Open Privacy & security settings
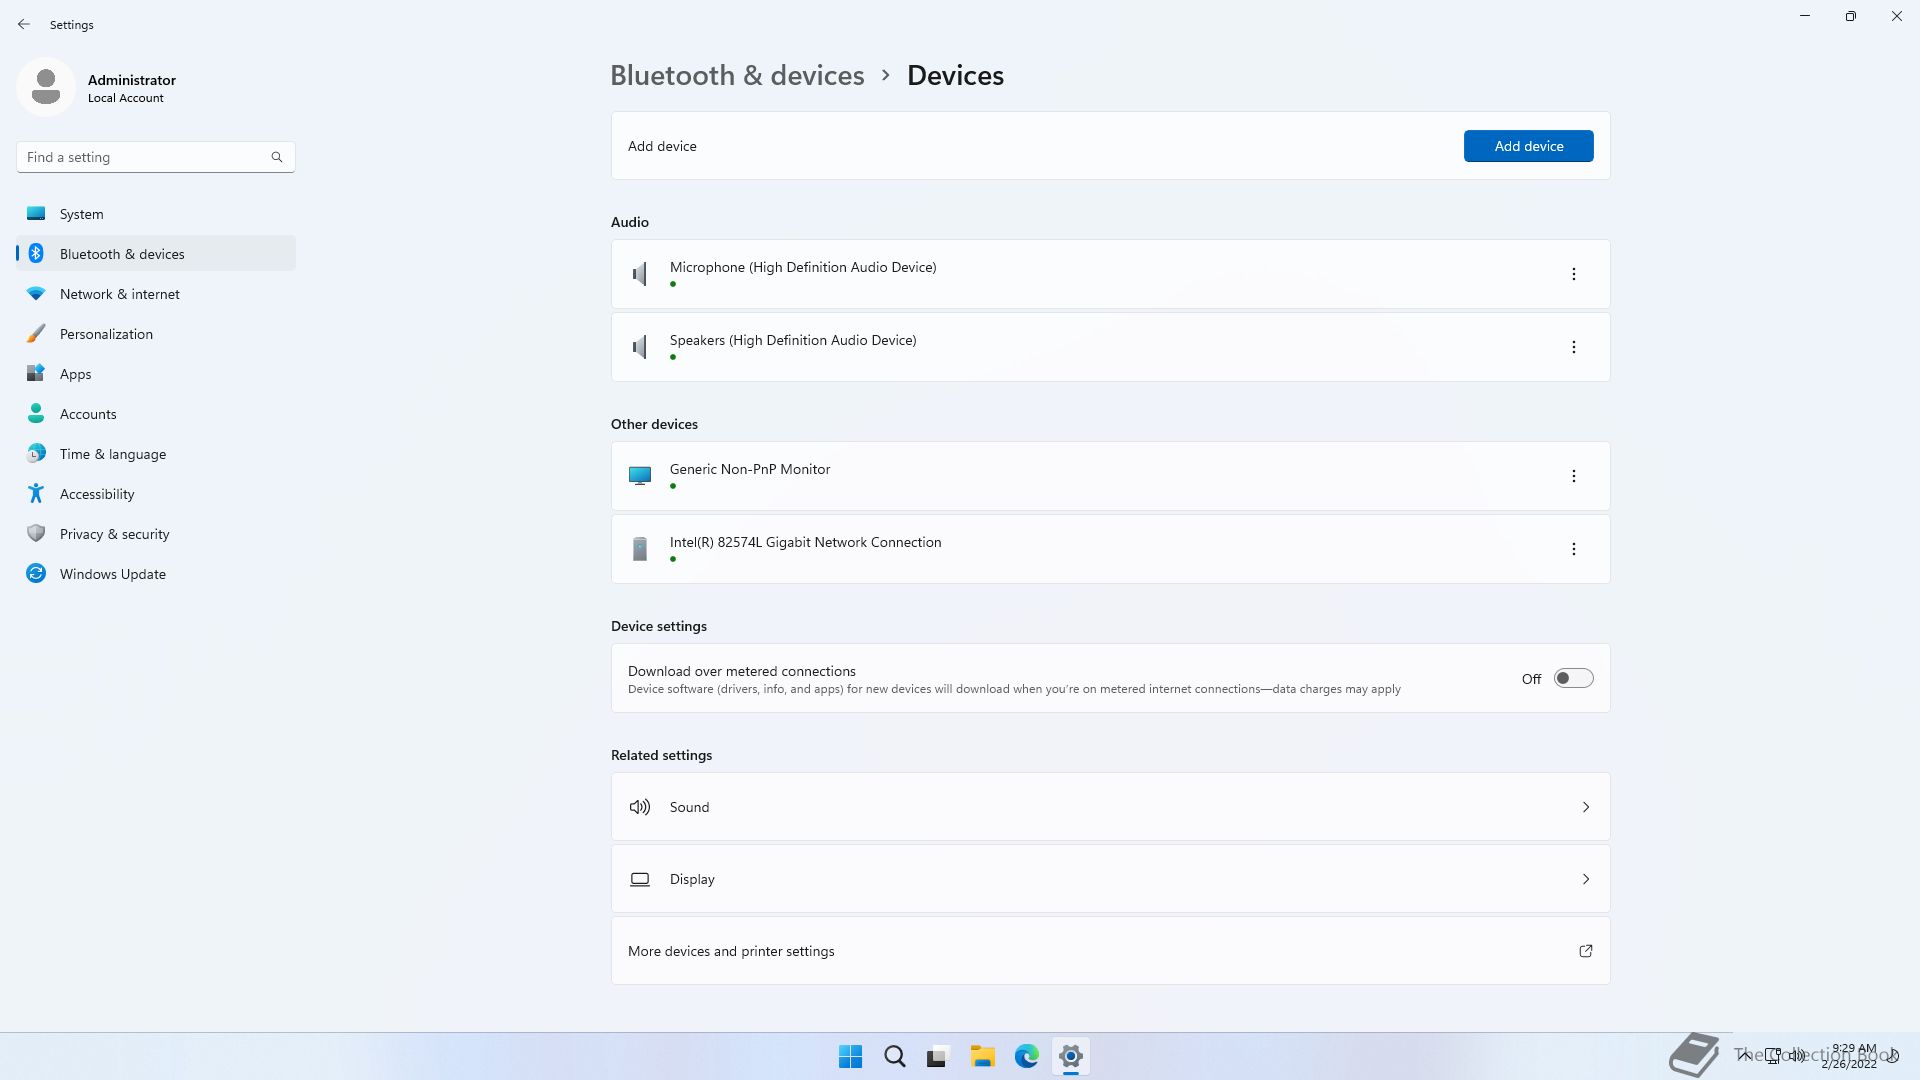Screen dimensions: 1920x1080 click(x=114, y=534)
